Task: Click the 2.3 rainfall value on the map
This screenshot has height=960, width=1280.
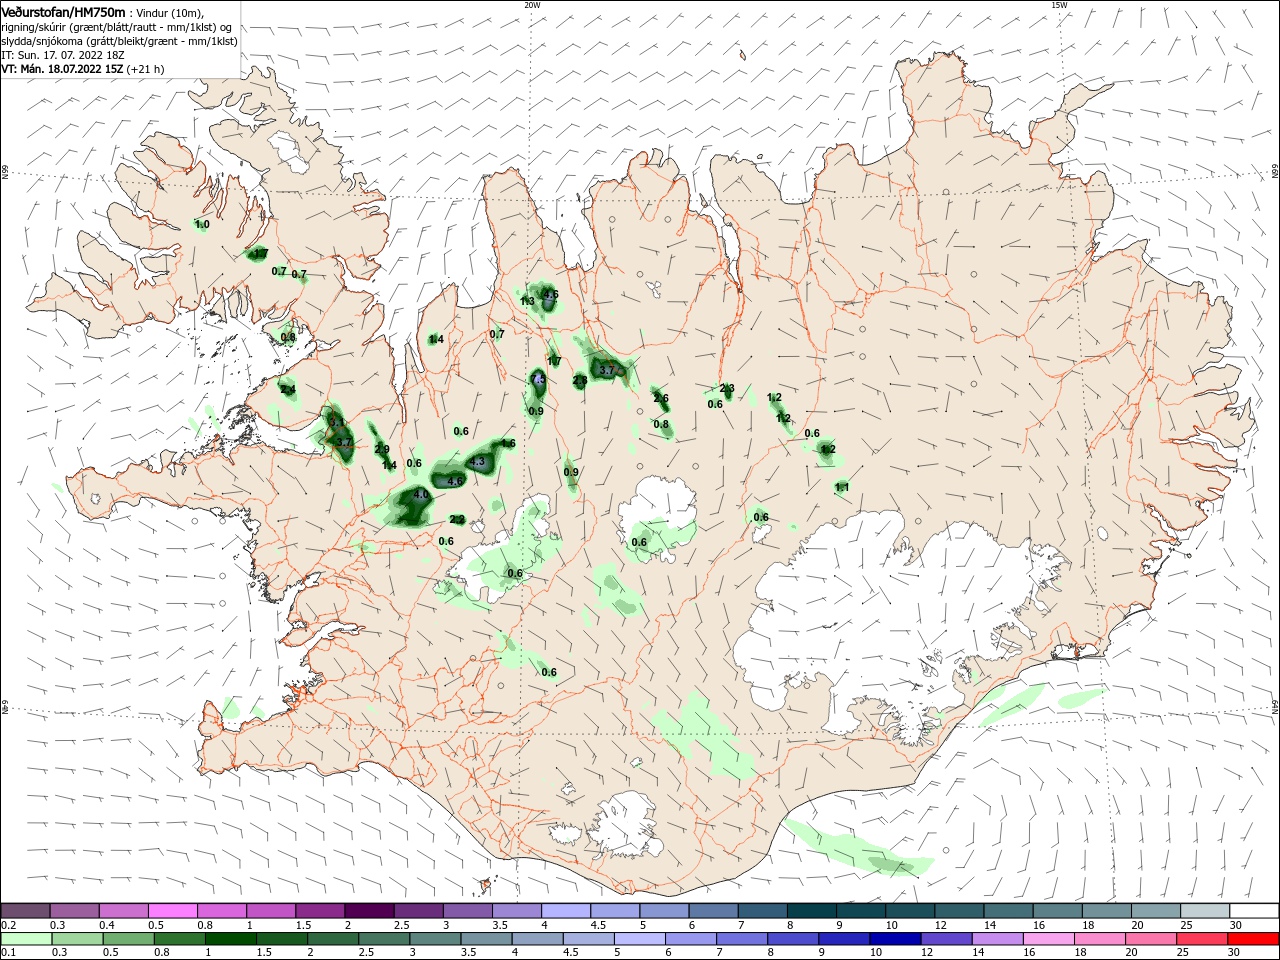Action: (x=727, y=389)
